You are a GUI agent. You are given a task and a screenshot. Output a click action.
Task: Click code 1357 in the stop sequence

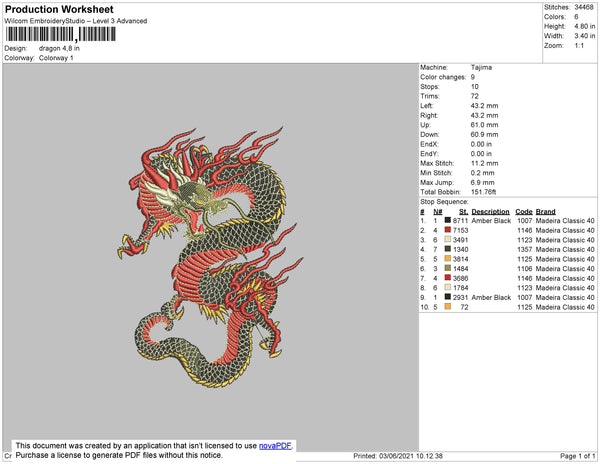pos(525,249)
